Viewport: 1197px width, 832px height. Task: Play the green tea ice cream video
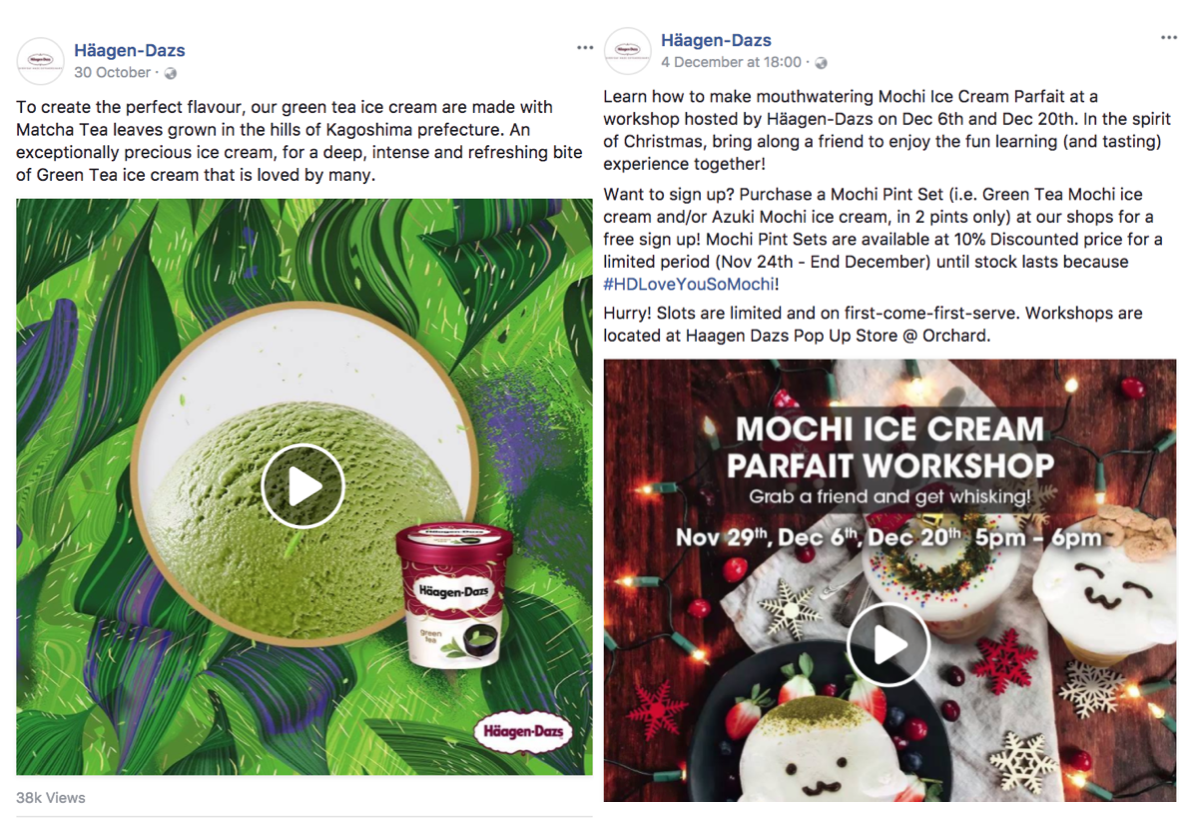pos(303,486)
